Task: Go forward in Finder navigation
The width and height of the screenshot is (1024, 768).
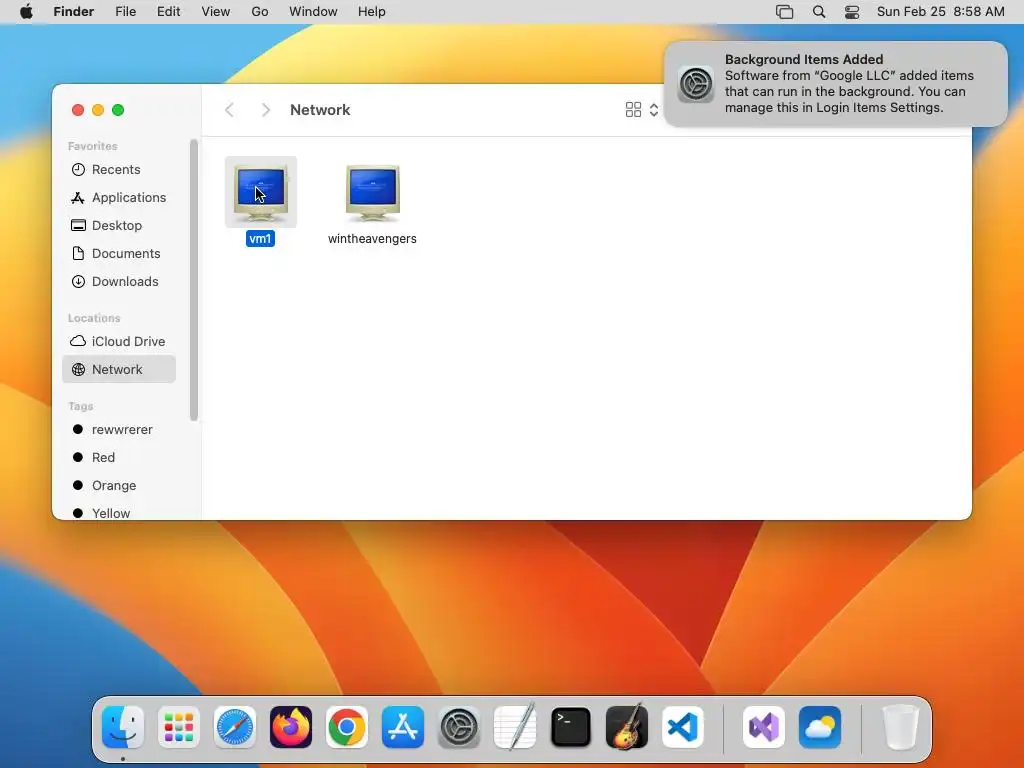Action: (265, 110)
